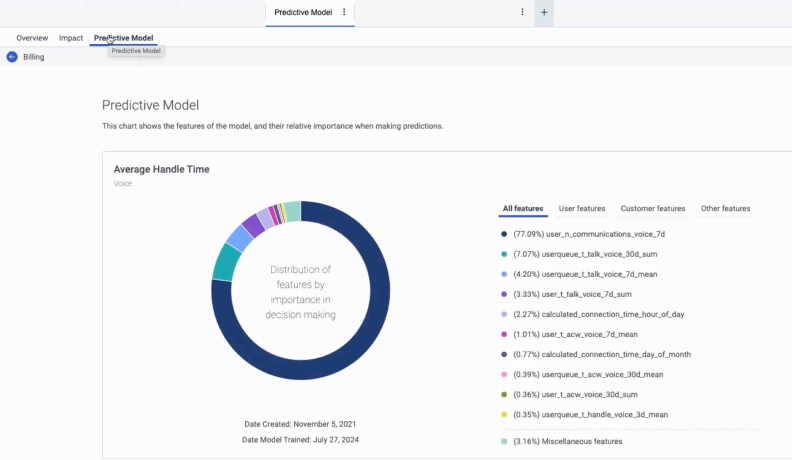The image size is (792, 460).
Task: Click the blue back arrow beside Billing
Action: click(x=12, y=57)
